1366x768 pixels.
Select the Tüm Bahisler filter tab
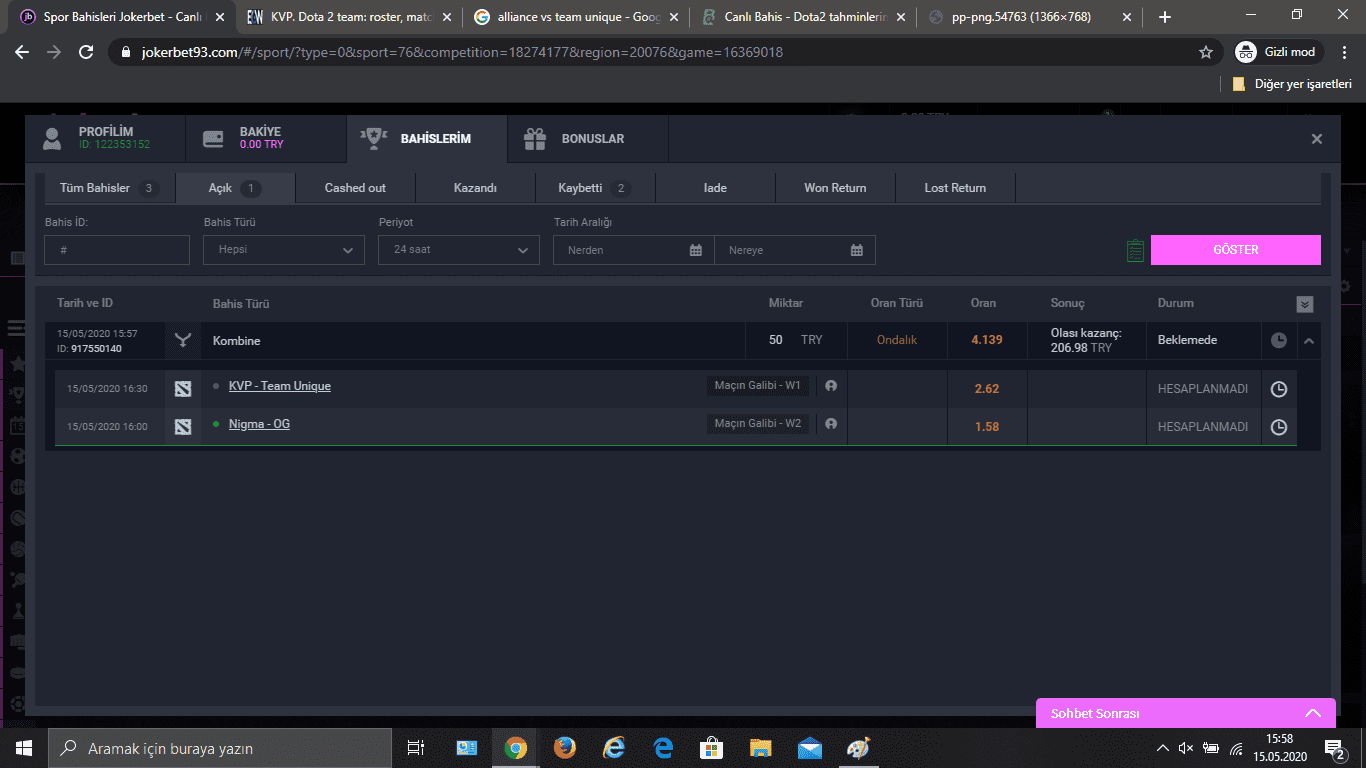coord(108,188)
